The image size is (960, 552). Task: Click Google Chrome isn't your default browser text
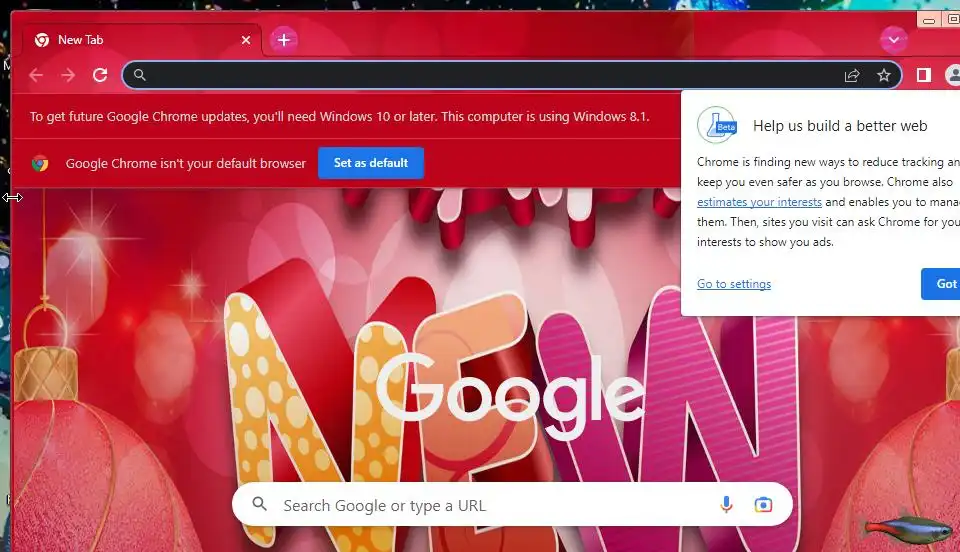(x=186, y=163)
